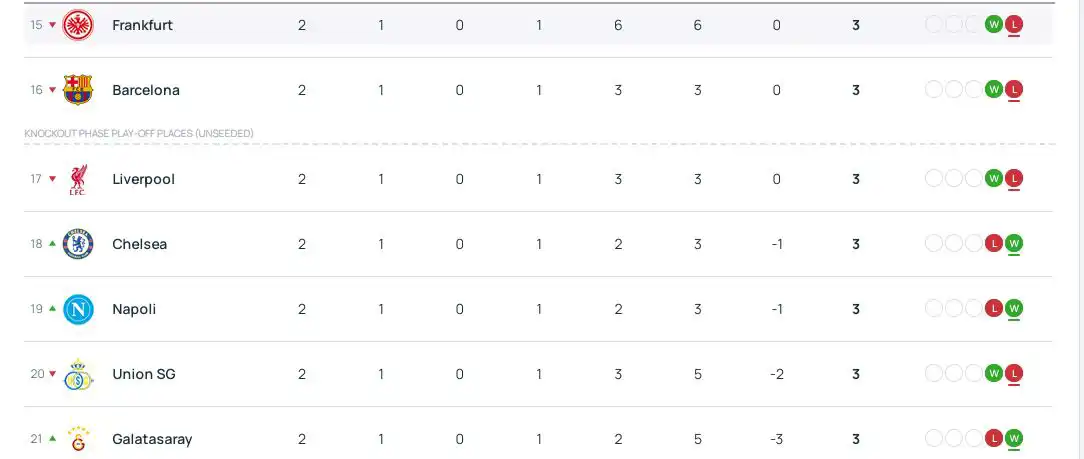Click Union SG's red L form badge
Viewport: 1084px width, 459px height.
pos(1014,374)
